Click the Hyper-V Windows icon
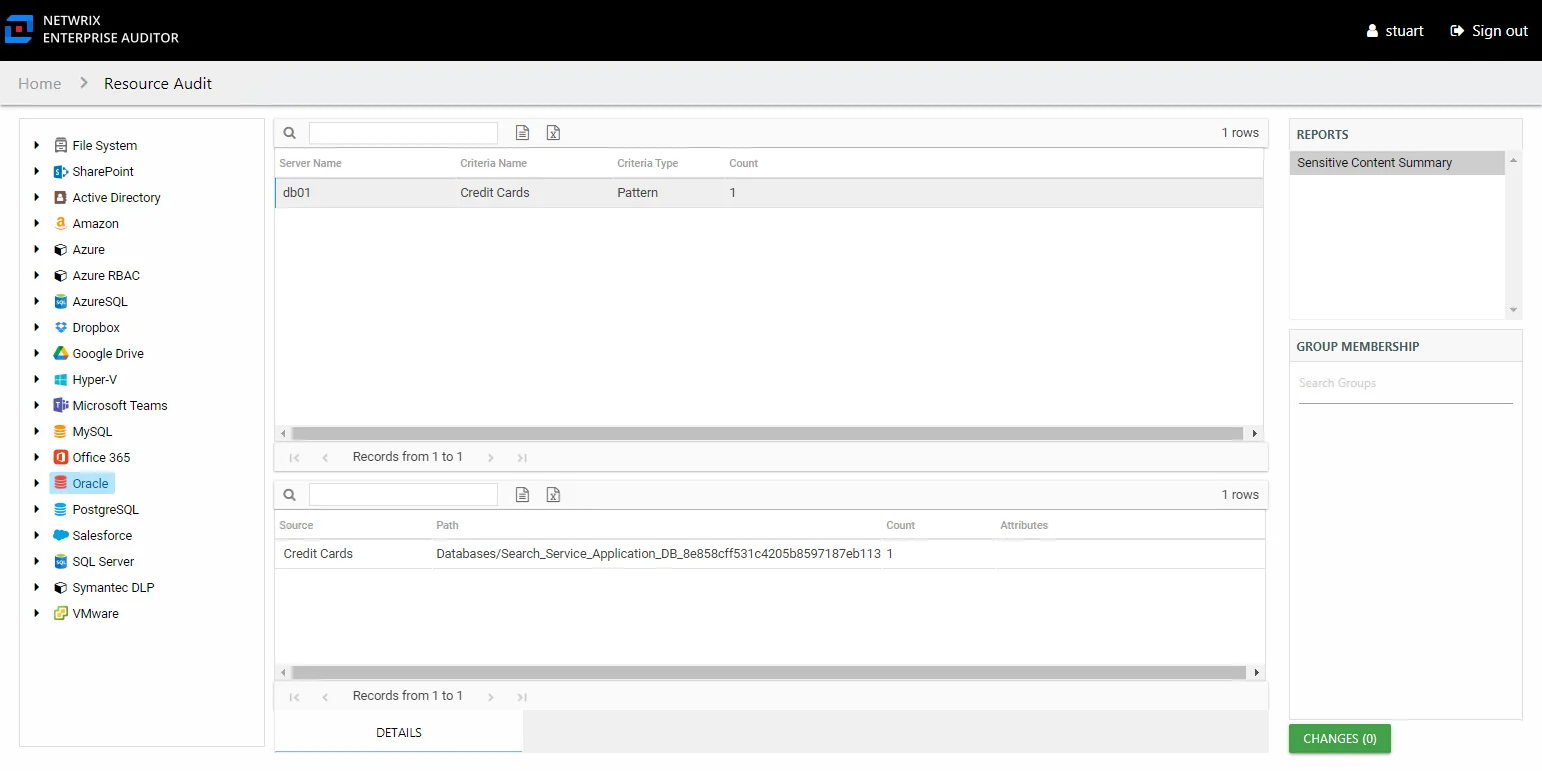The image size is (1542, 771). pyautogui.click(x=61, y=379)
